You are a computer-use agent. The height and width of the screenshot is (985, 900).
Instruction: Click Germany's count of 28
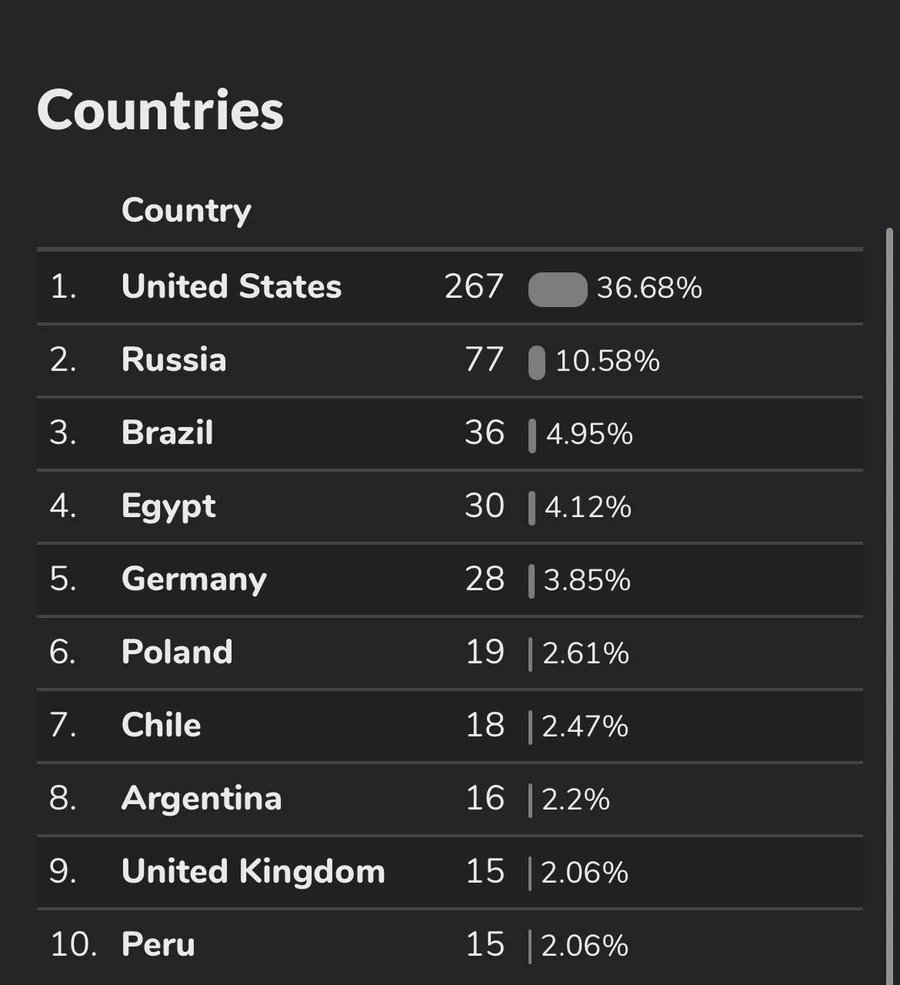click(x=485, y=579)
